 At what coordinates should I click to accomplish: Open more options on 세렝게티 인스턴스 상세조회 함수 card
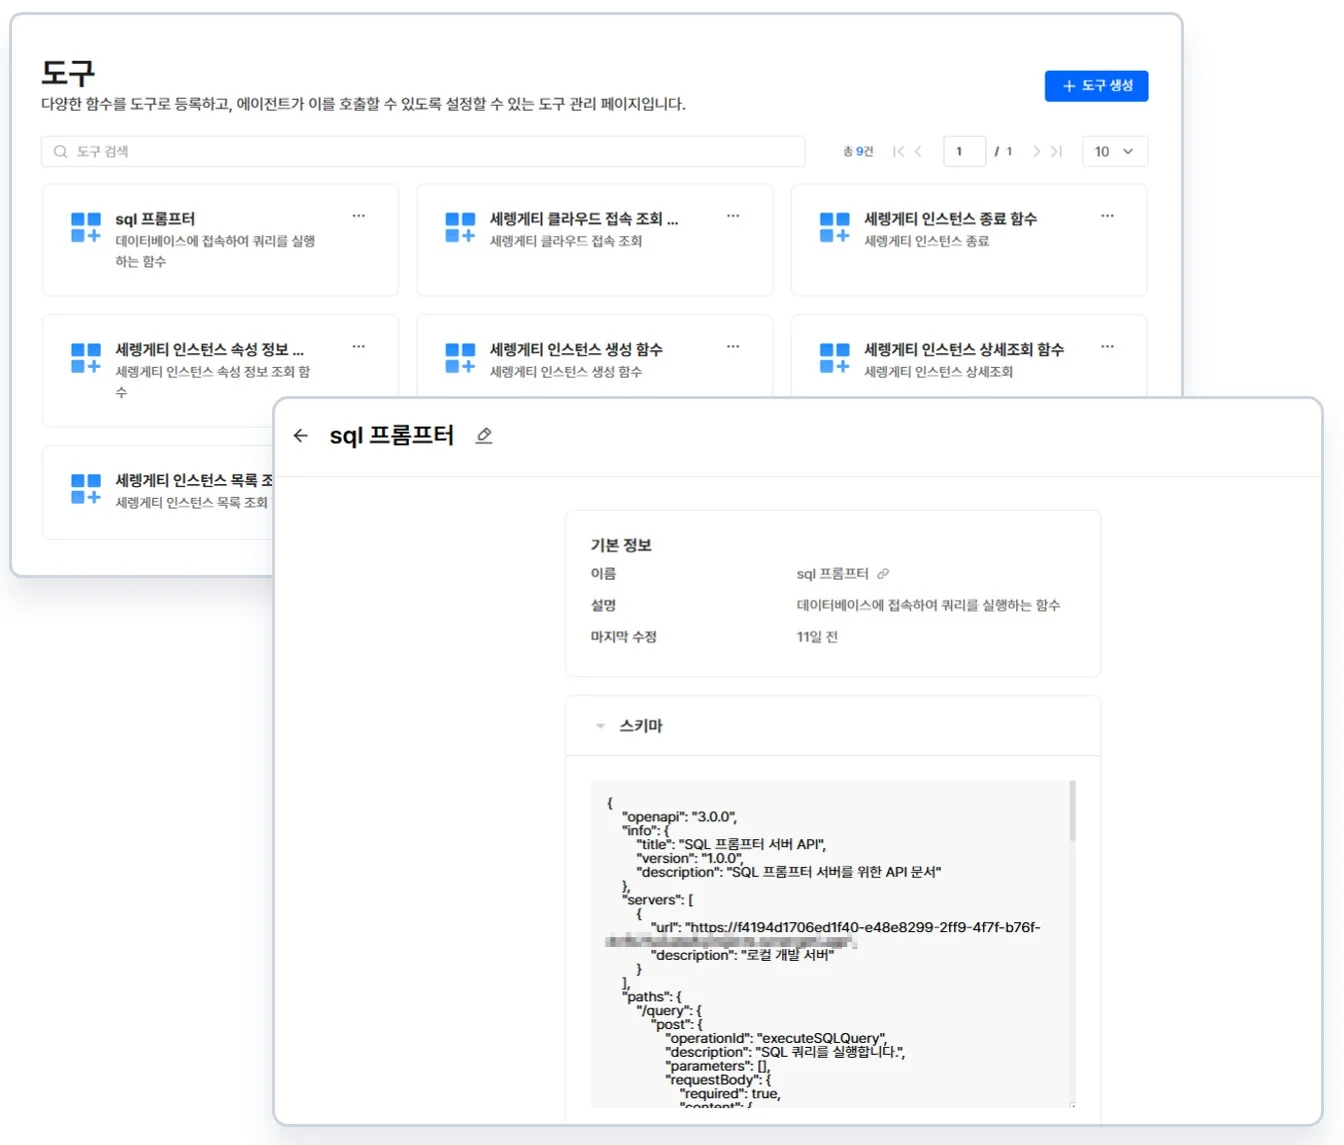[1107, 347]
